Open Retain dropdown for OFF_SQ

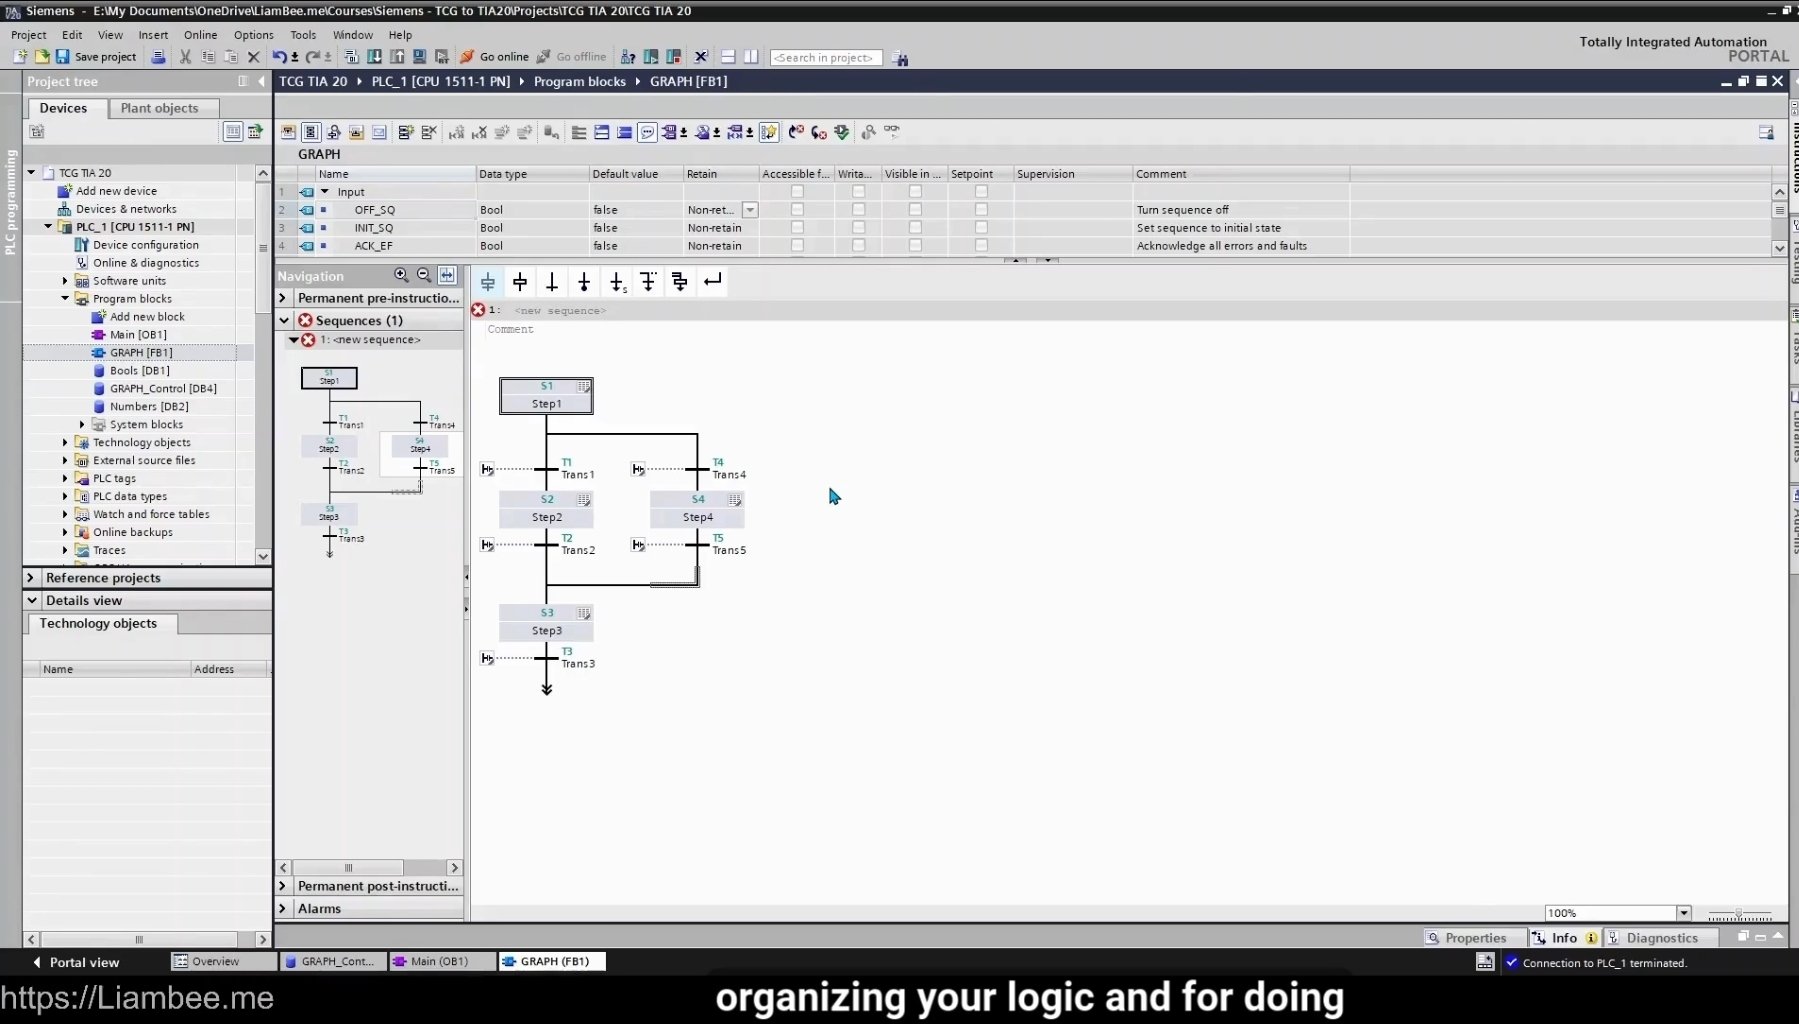(x=750, y=210)
